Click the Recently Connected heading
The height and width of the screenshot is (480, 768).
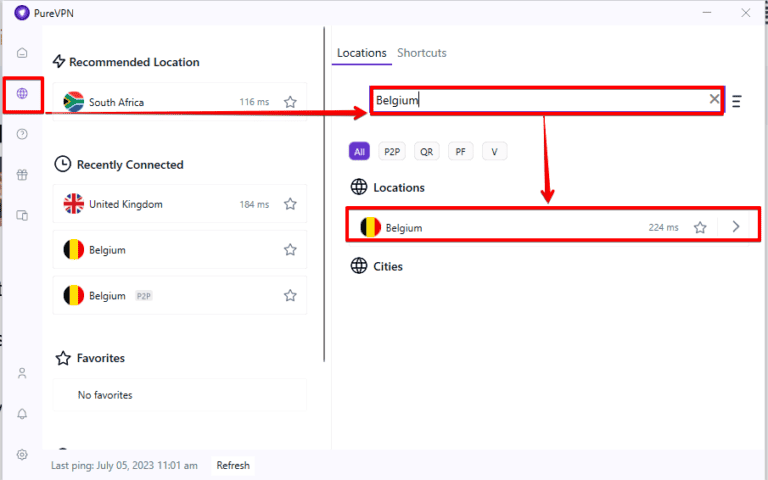coord(130,165)
